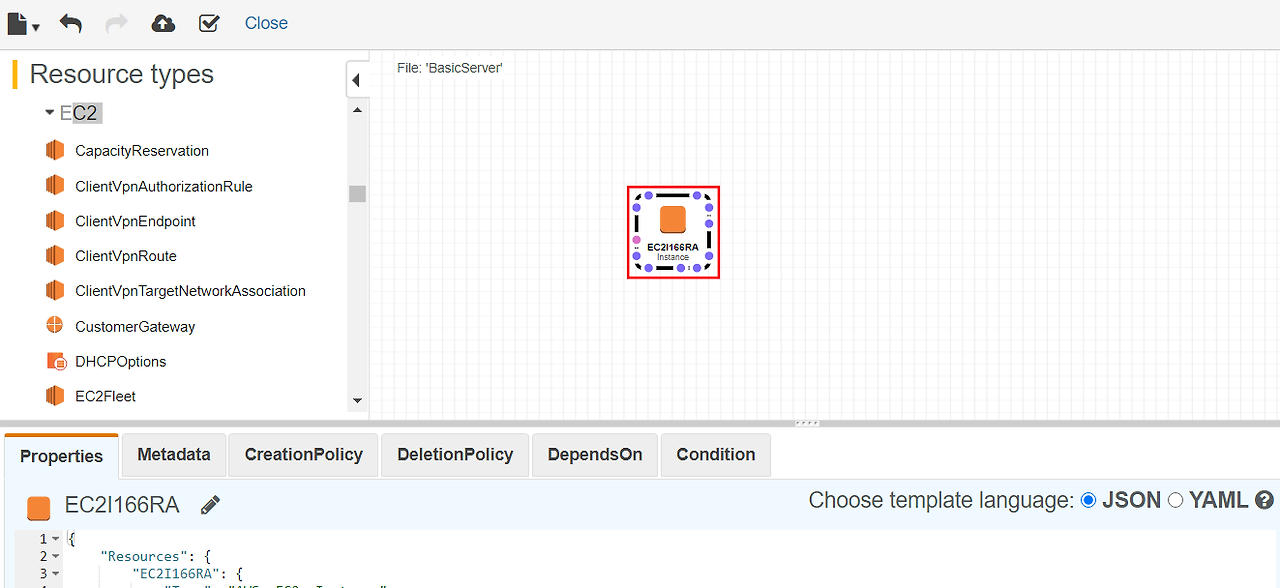Open template language help question icon
The width and height of the screenshot is (1280, 588).
(1265, 500)
